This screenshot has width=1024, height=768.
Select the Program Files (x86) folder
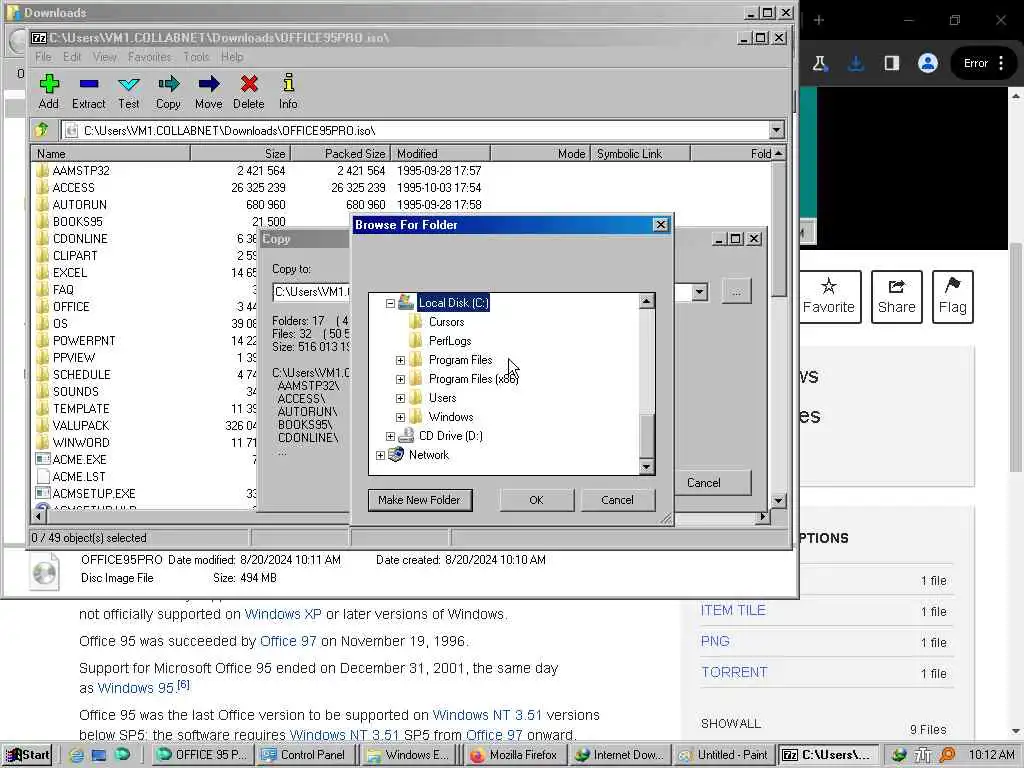tap(473, 379)
